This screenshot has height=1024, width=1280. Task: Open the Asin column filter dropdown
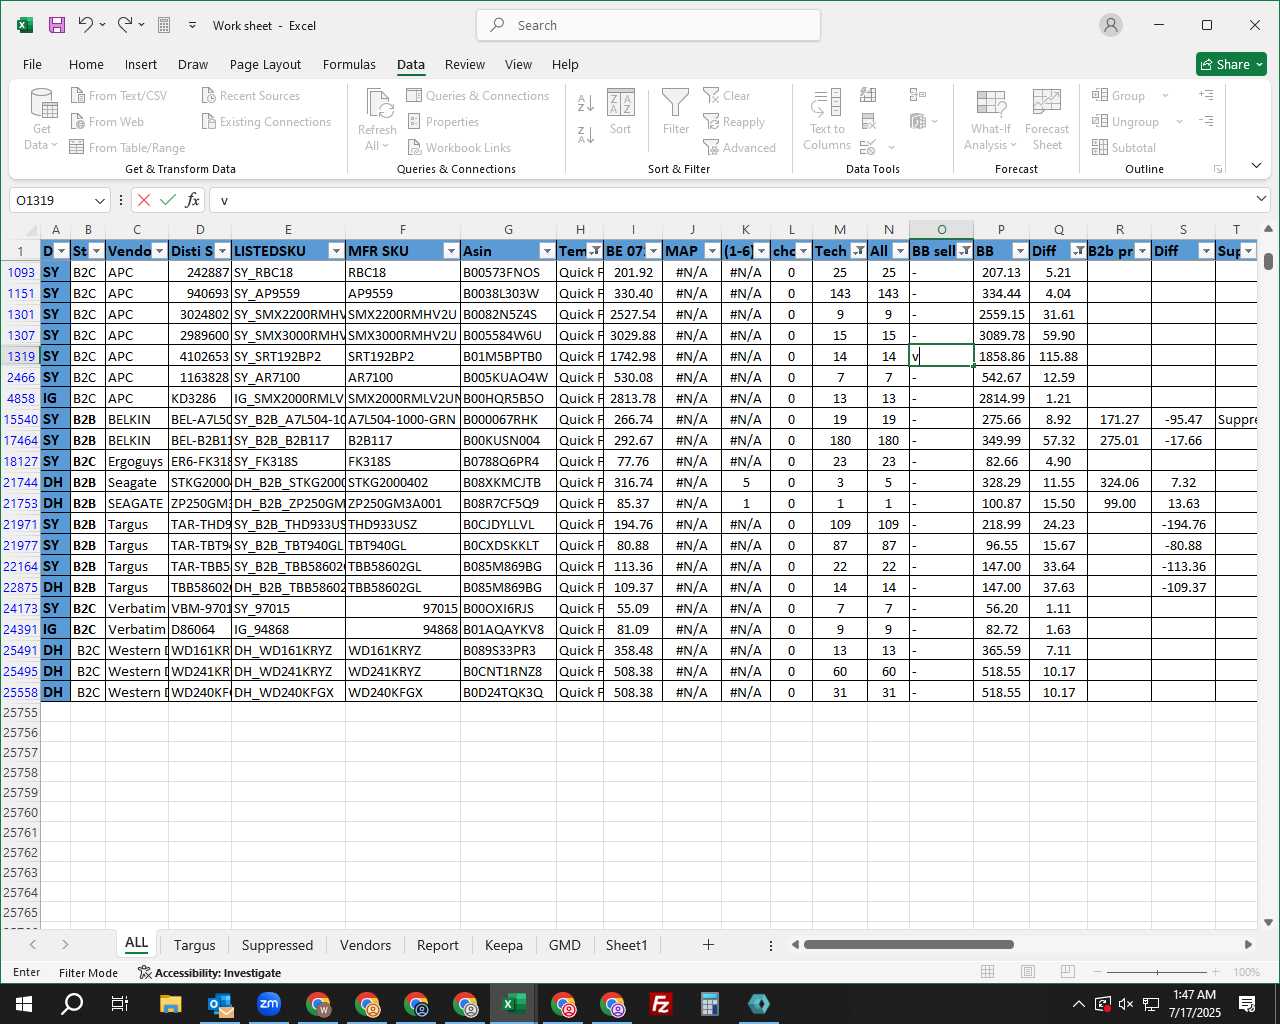[x=546, y=251]
